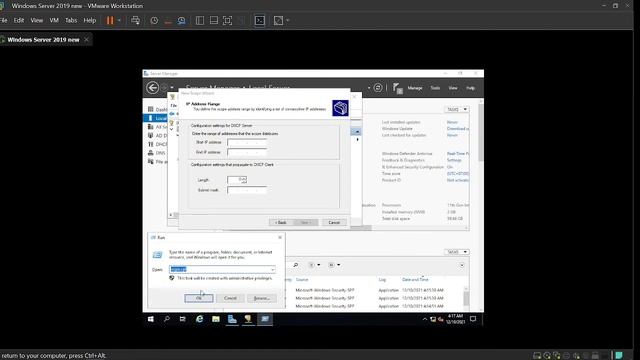Enter full screen mode icon in VMware toolbar
Screen dimensions: 640x360
click(227, 20)
